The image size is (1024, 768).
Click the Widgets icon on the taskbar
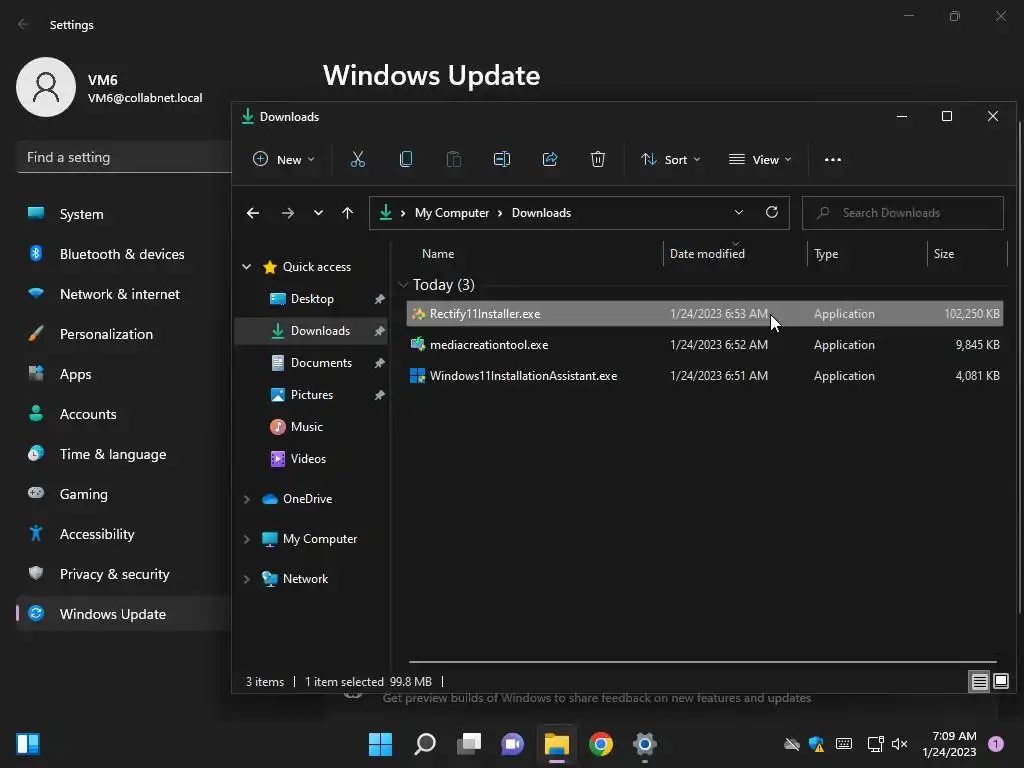tap(28, 744)
